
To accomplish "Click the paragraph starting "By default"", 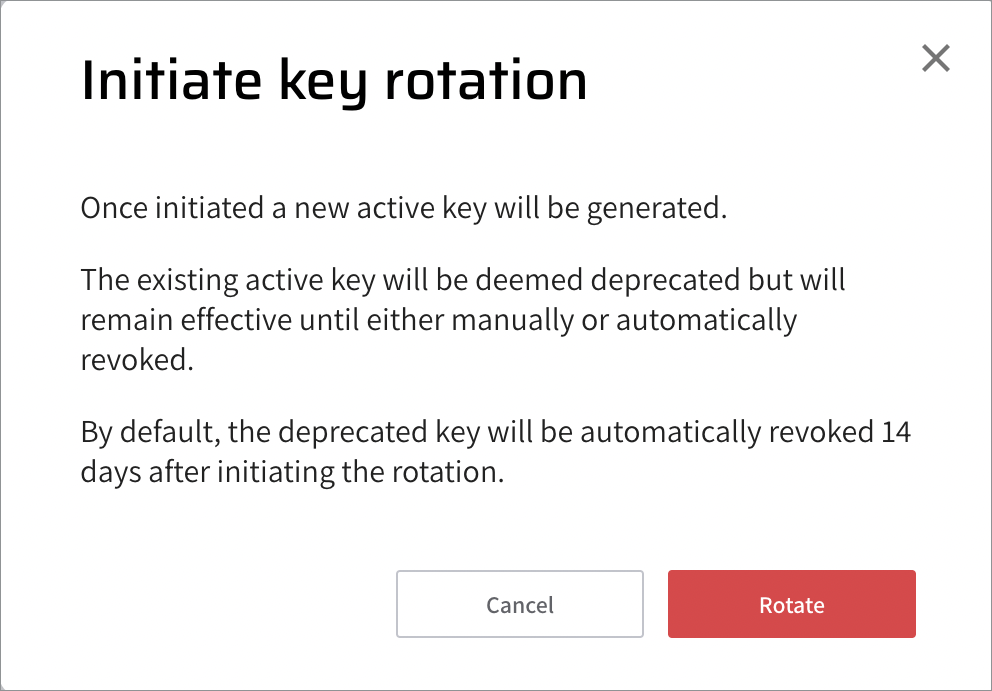I will (495, 452).
